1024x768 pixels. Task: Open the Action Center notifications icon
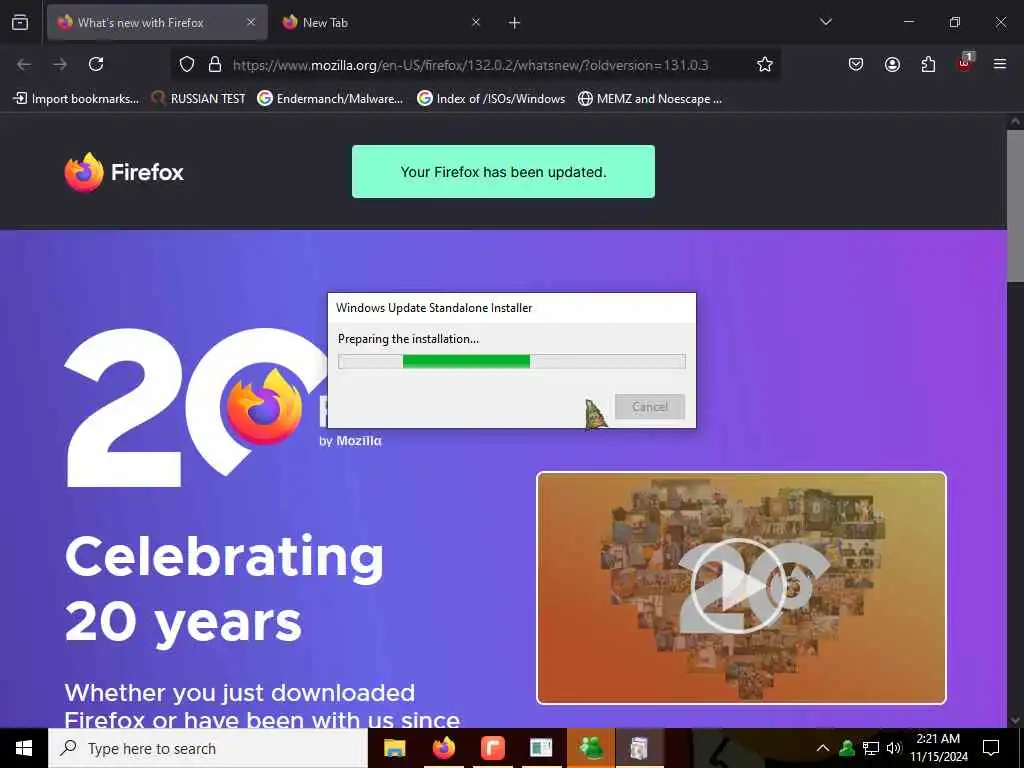pos(991,748)
